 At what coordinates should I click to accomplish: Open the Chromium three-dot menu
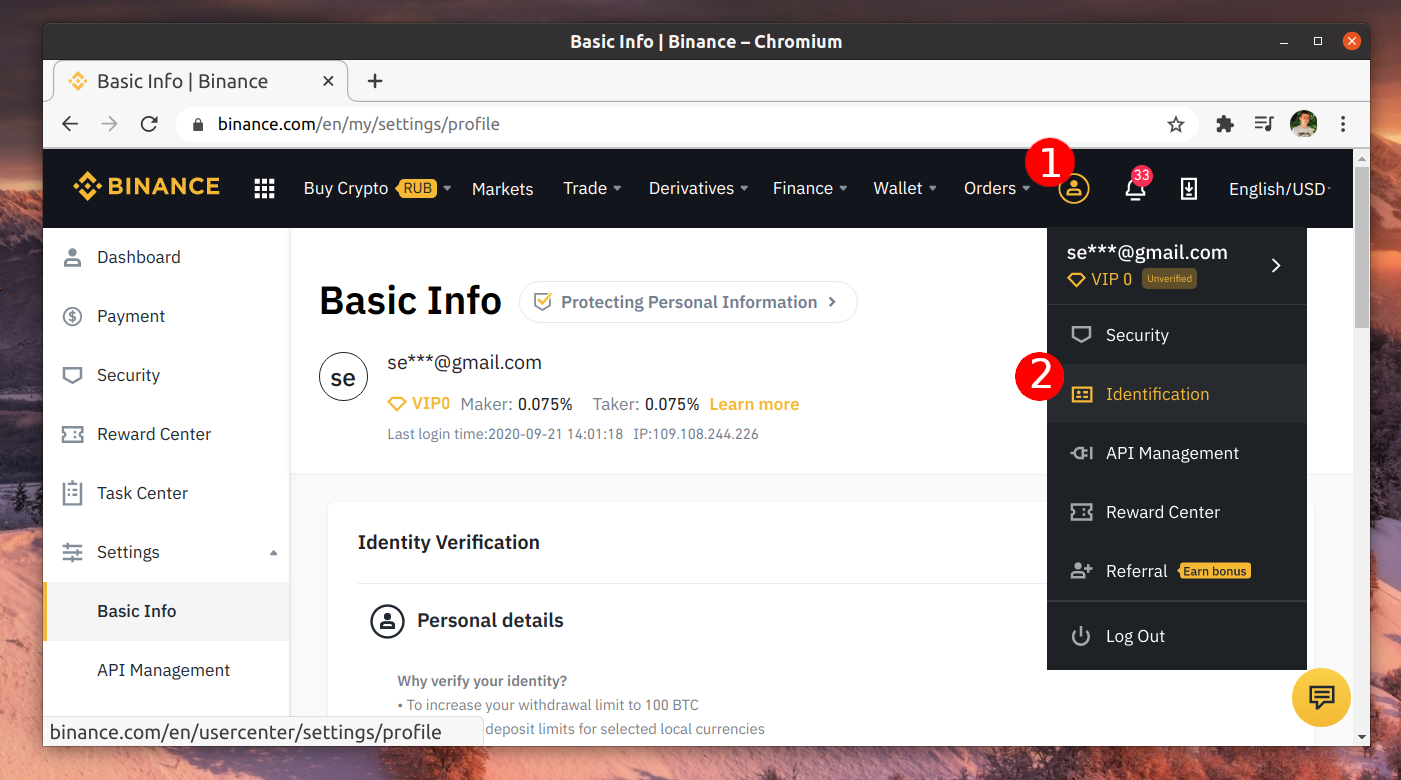click(x=1343, y=124)
